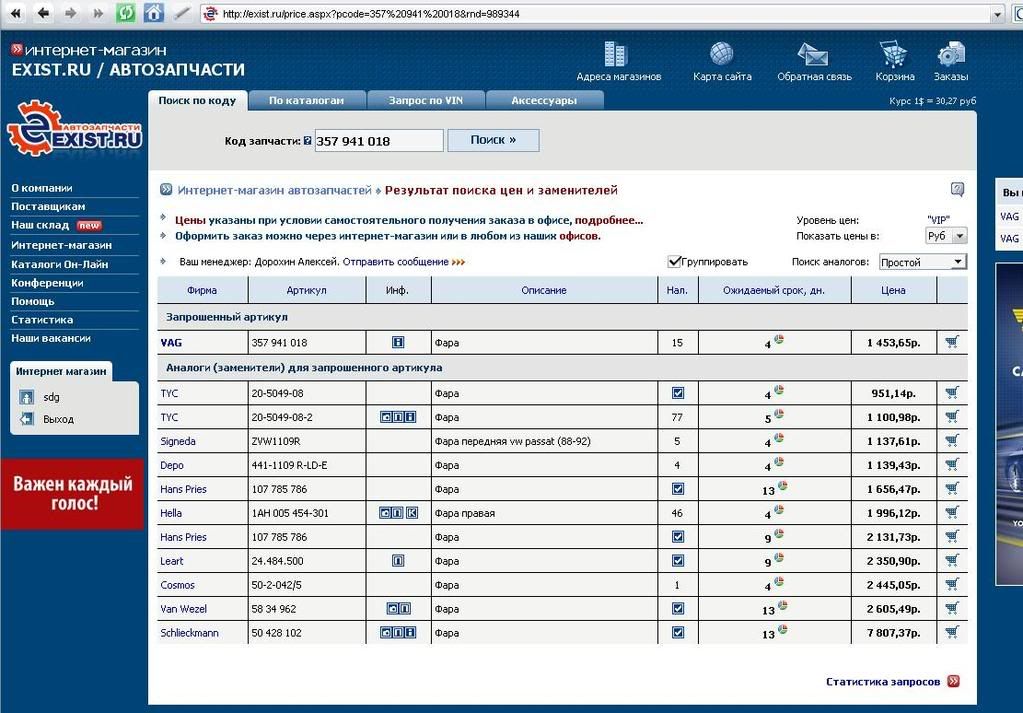Image resolution: width=1023 pixels, height=713 pixels.
Task: Open Поставщикам in sidebar menu
Action: point(48,206)
